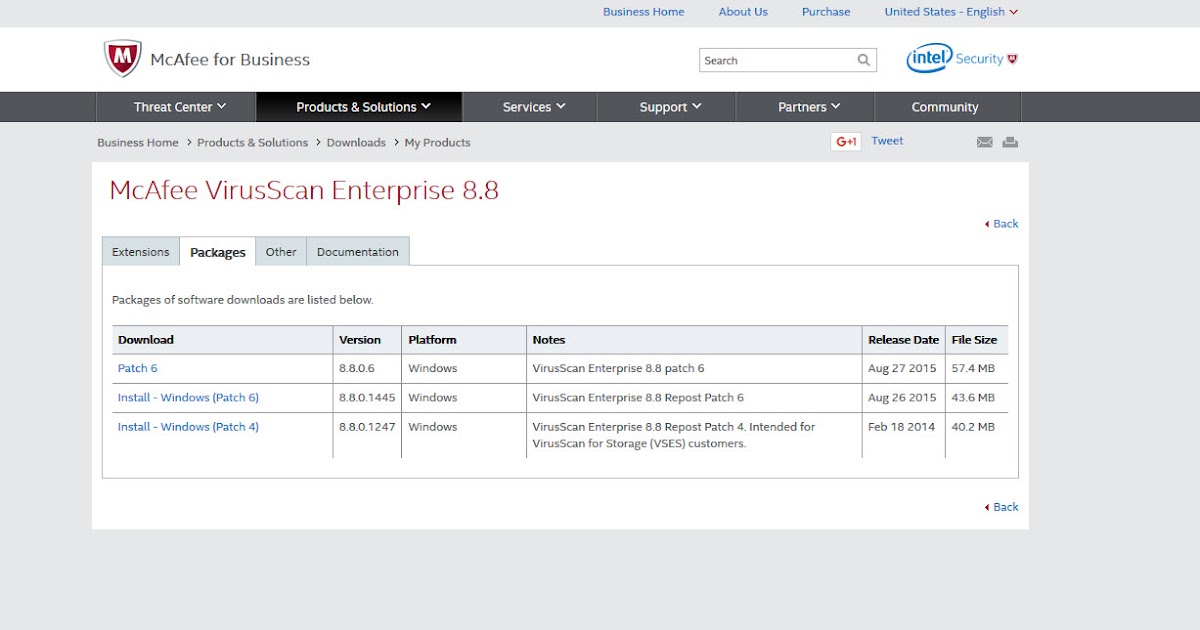Select version cell 8.8.0.1445
The height and width of the screenshot is (630, 1200).
(367, 397)
